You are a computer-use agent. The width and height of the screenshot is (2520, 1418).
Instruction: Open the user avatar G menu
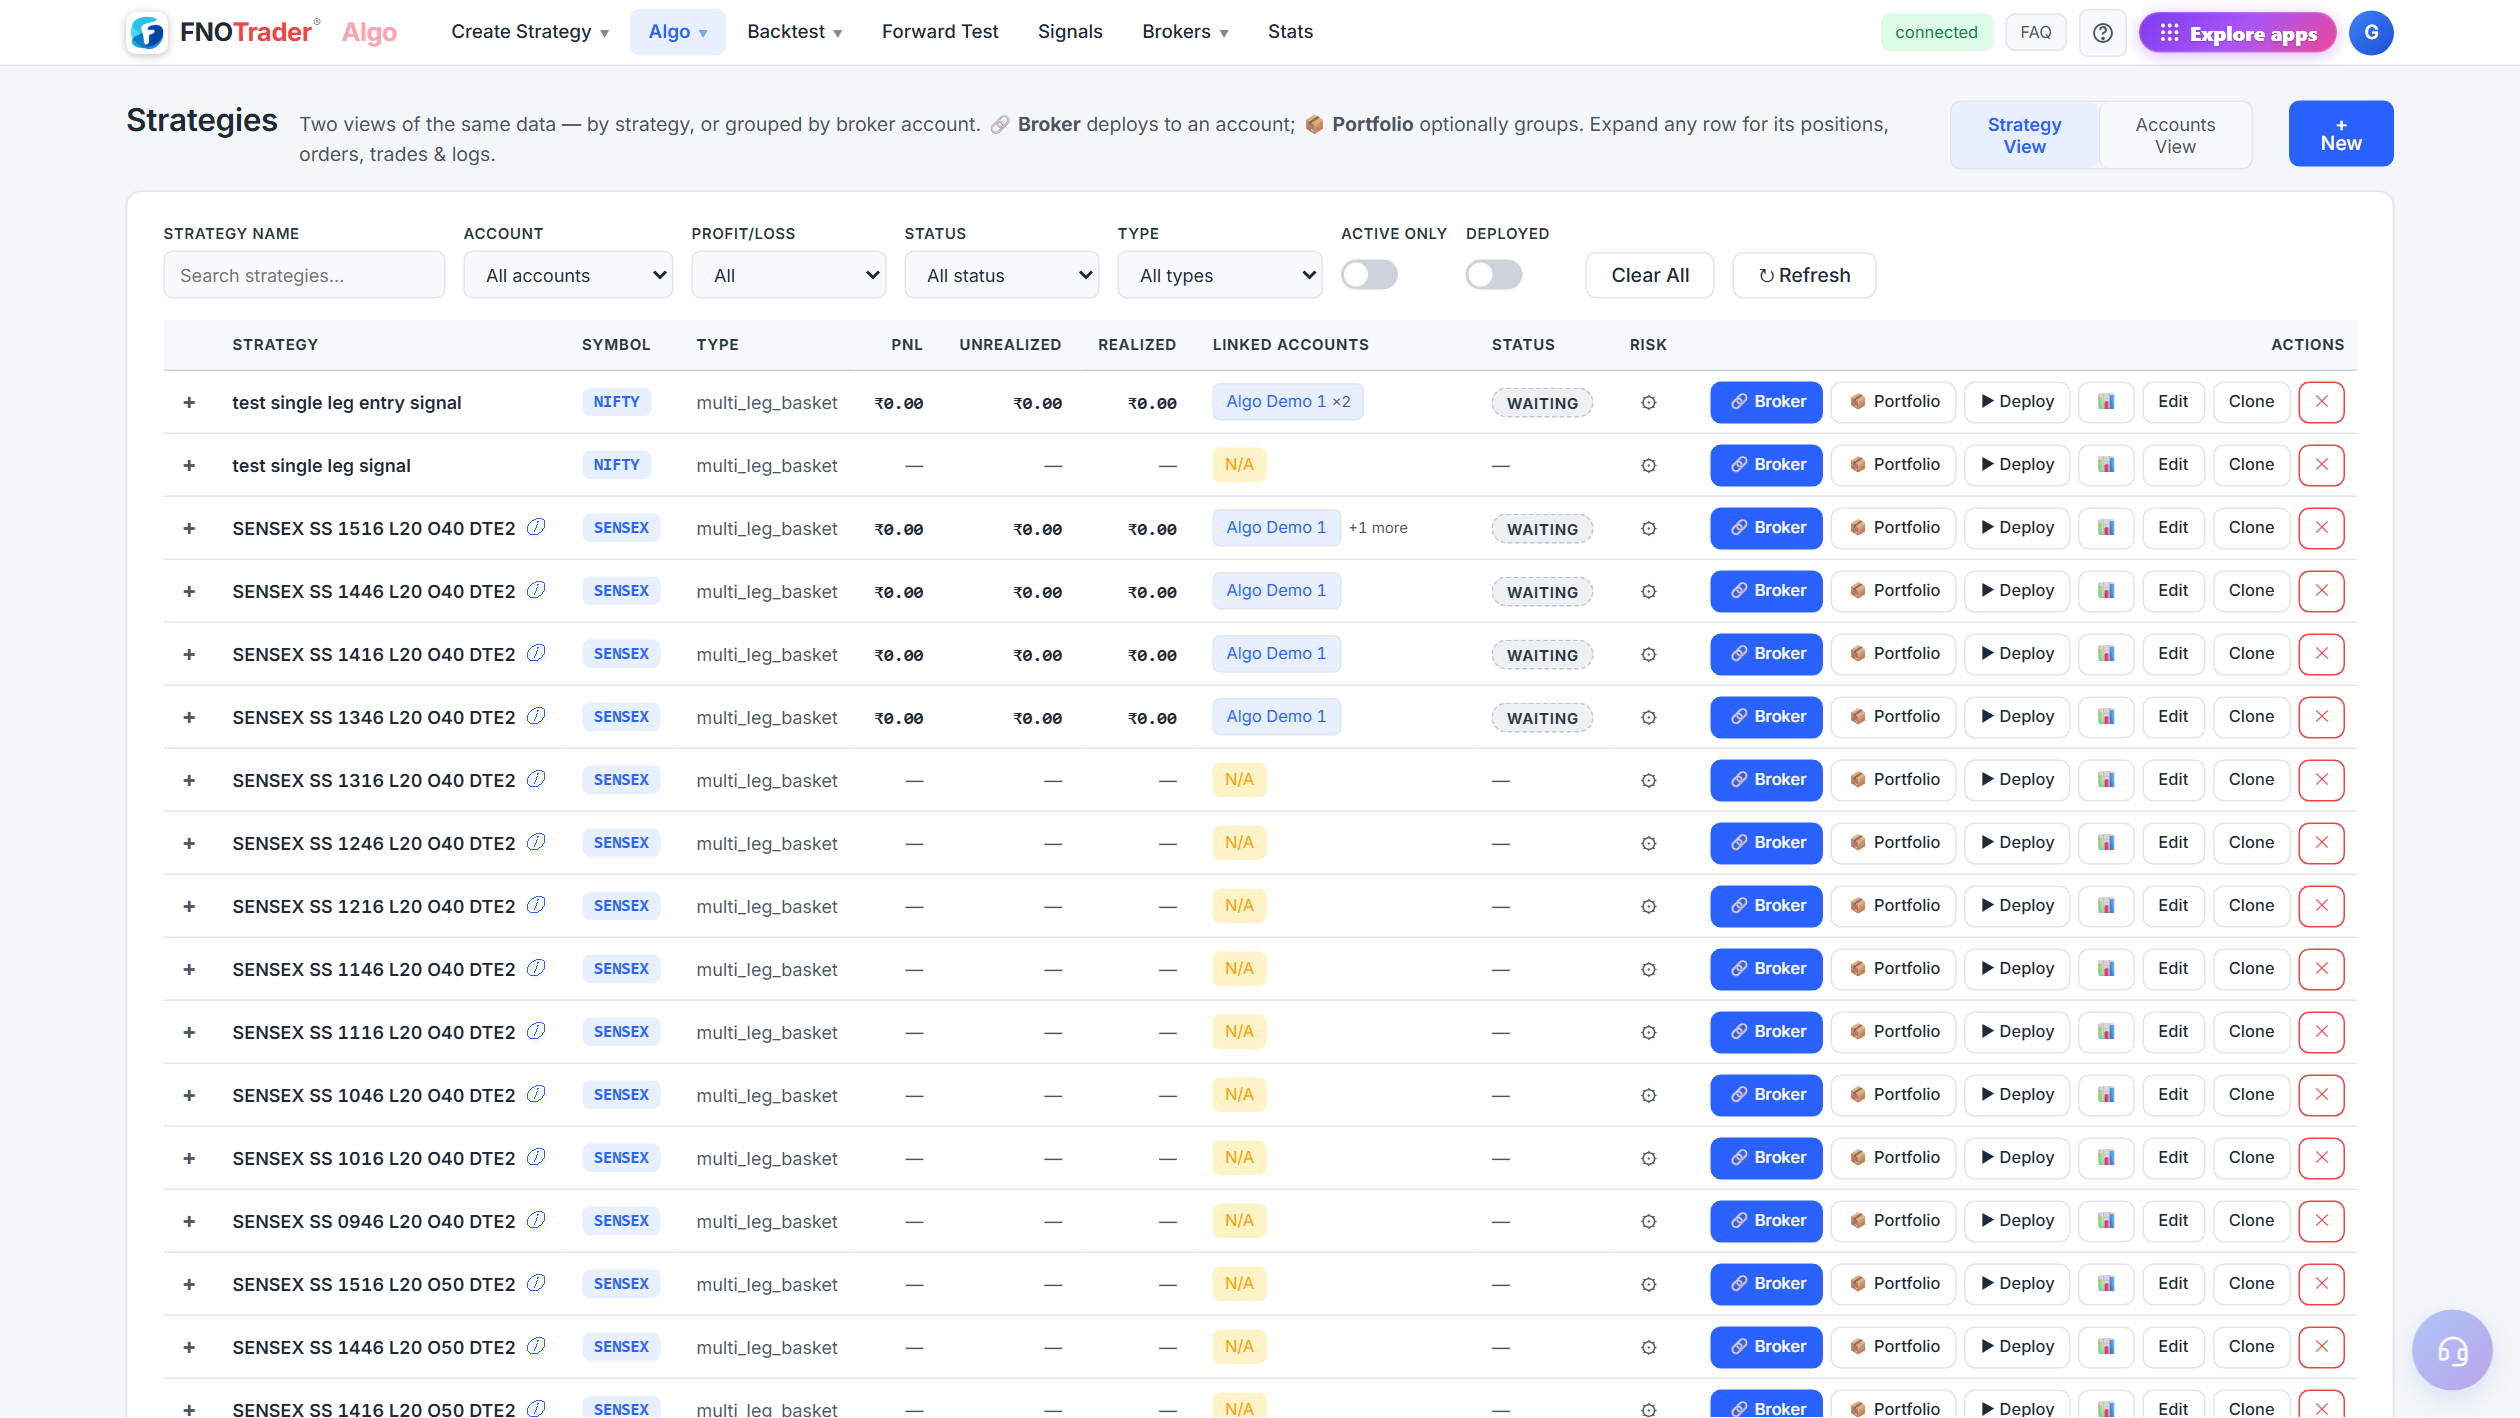(x=2371, y=33)
